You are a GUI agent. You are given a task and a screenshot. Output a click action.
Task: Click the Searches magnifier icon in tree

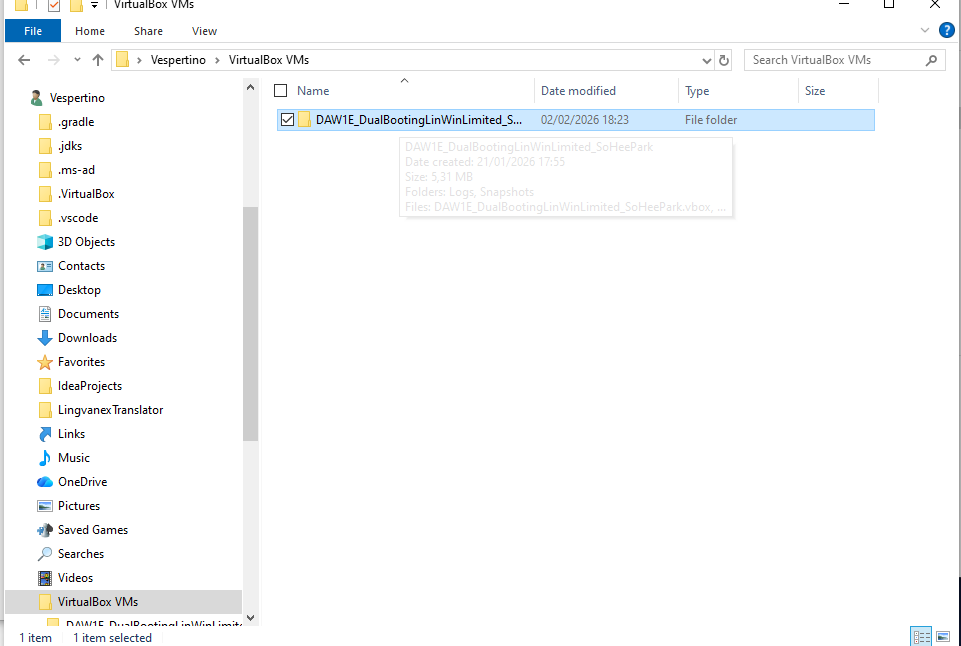[x=45, y=554]
